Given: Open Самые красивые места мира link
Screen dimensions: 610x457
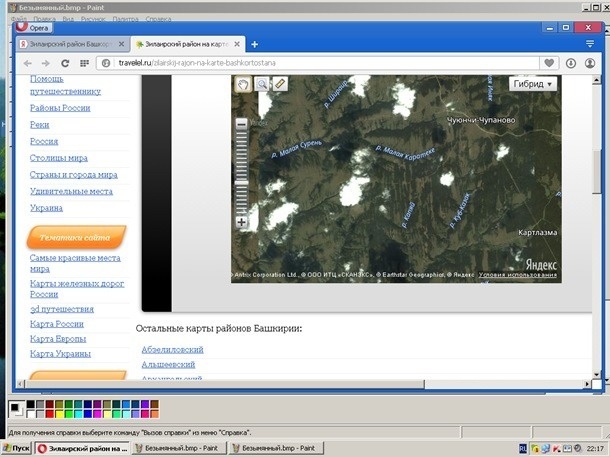Looking at the screenshot, I should point(75,263).
